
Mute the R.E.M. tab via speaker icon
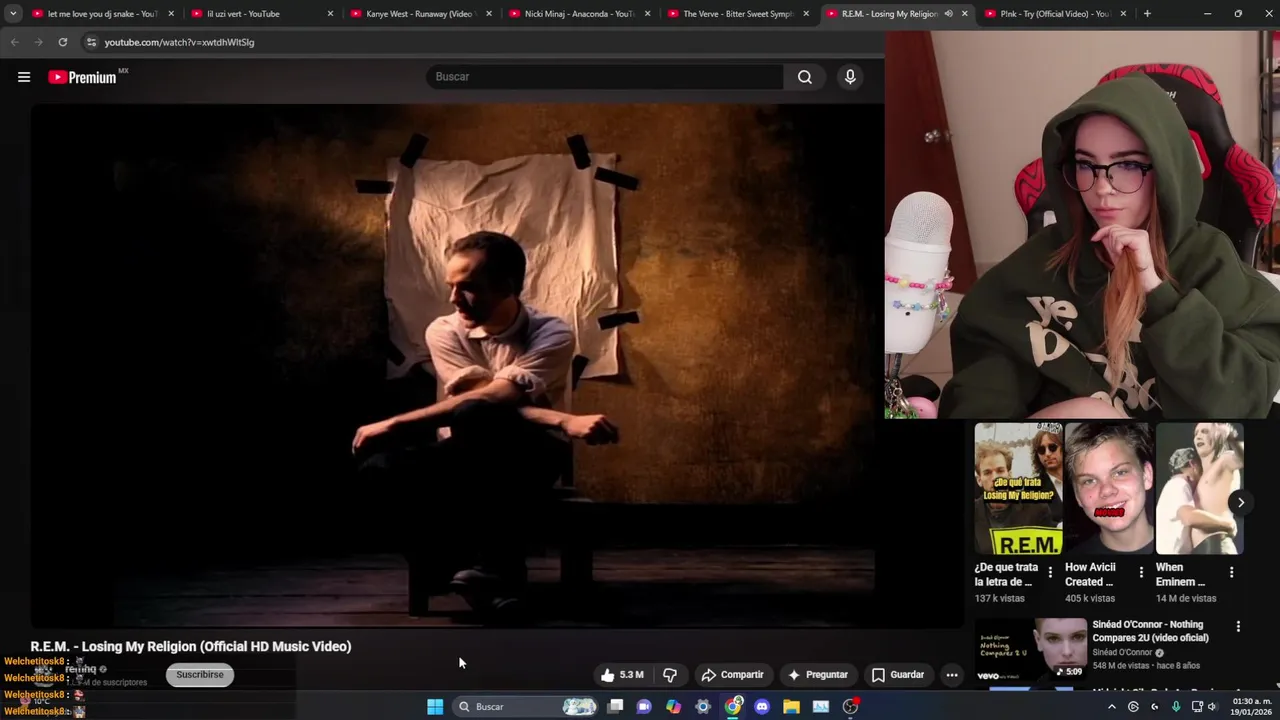[948, 14]
